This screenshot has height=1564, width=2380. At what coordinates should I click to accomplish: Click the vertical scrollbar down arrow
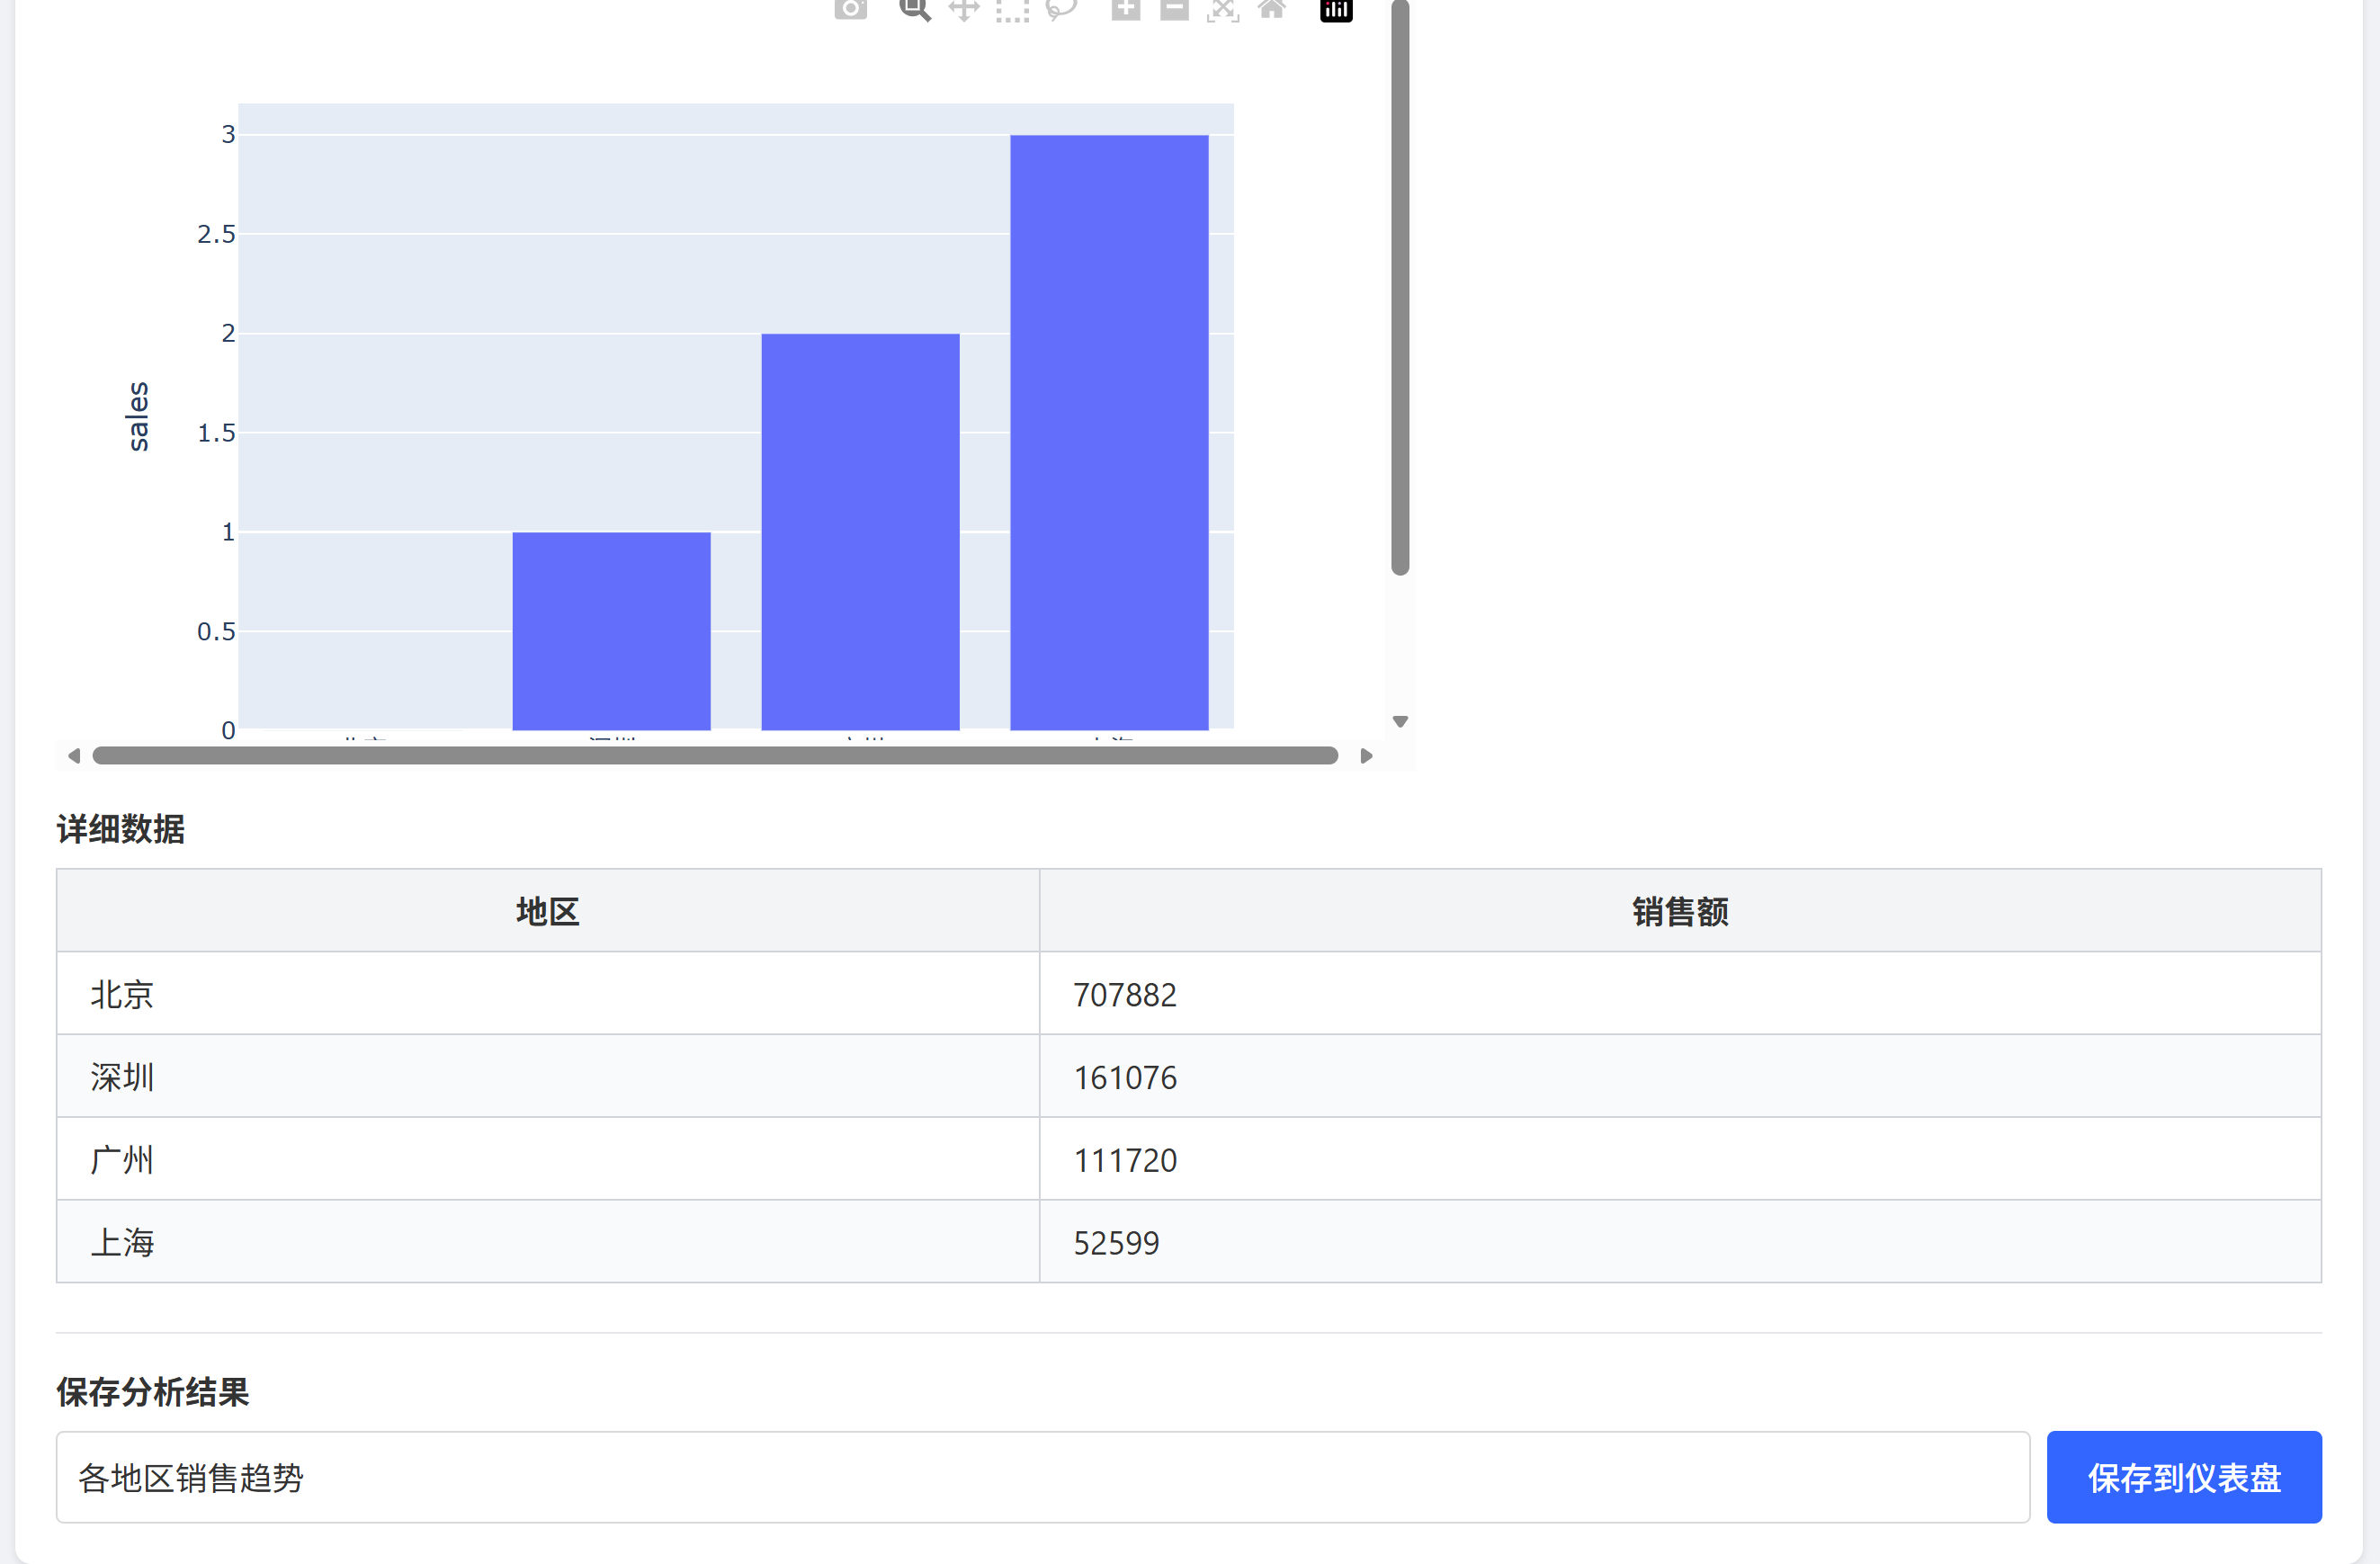coord(1400,721)
